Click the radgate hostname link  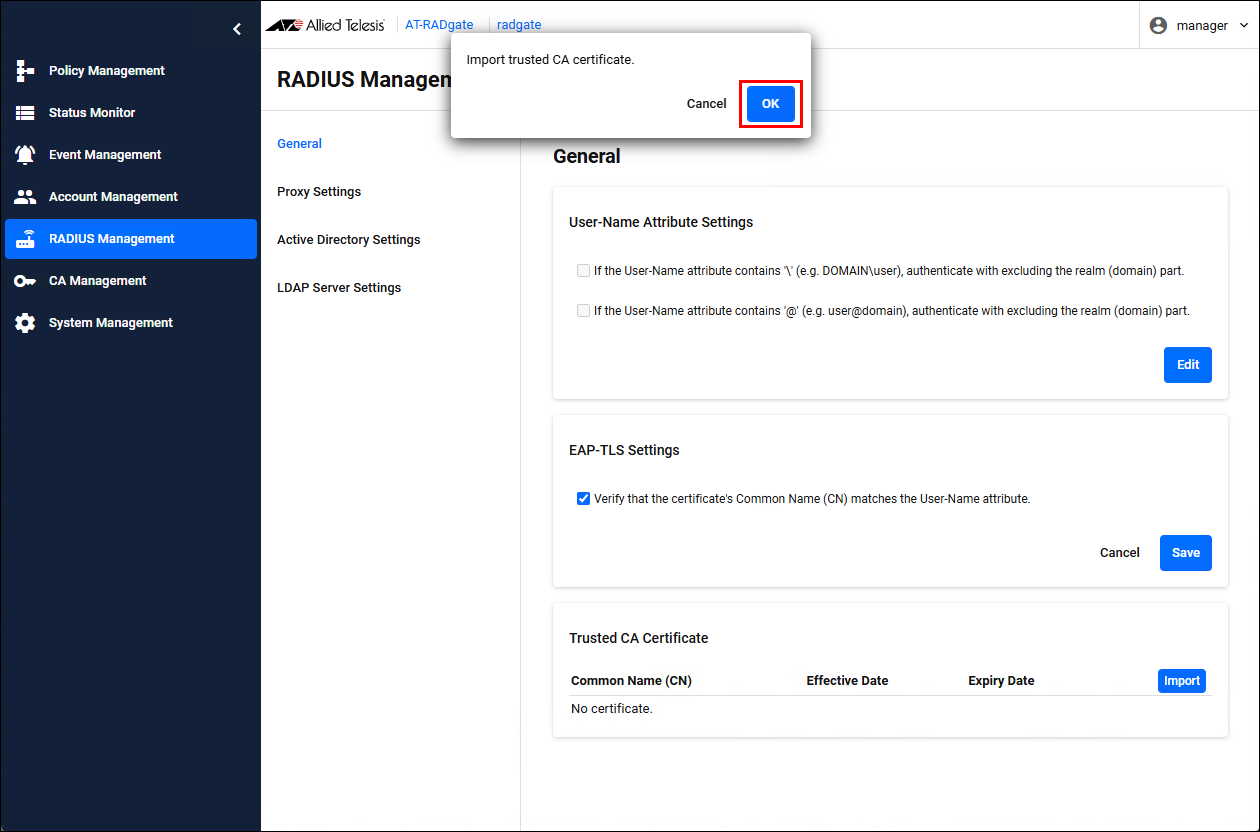pyautogui.click(x=519, y=25)
